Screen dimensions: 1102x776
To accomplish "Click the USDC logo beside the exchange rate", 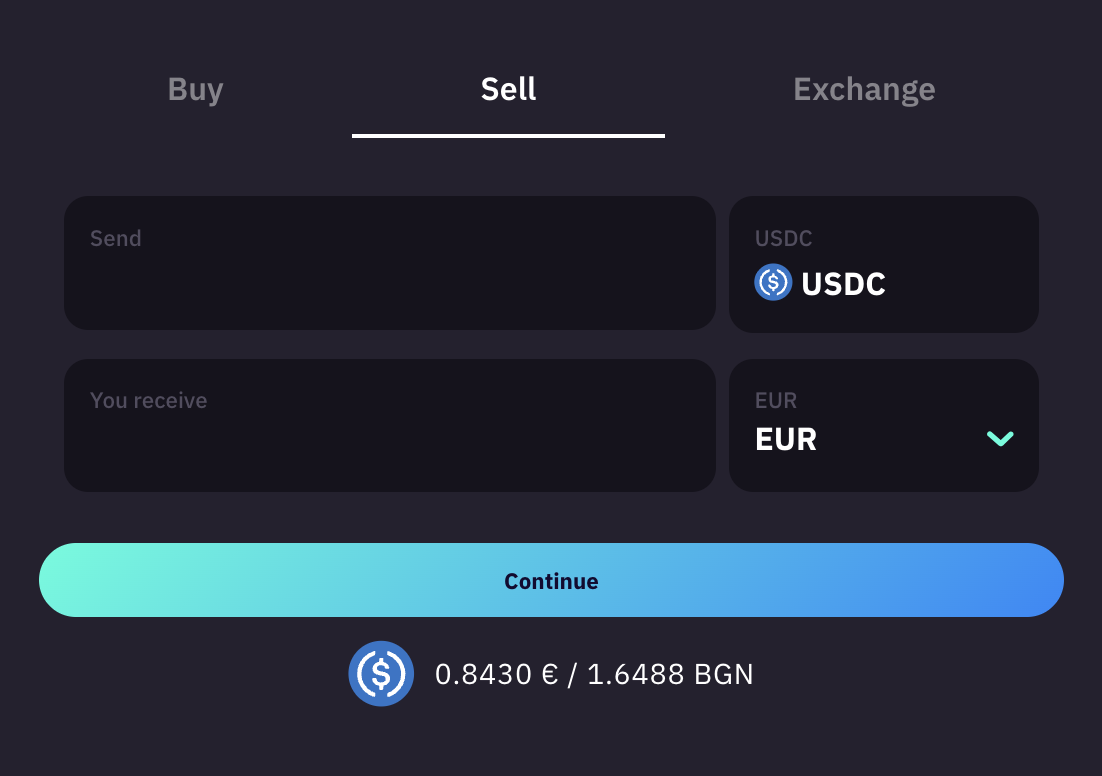I will click(x=381, y=673).
